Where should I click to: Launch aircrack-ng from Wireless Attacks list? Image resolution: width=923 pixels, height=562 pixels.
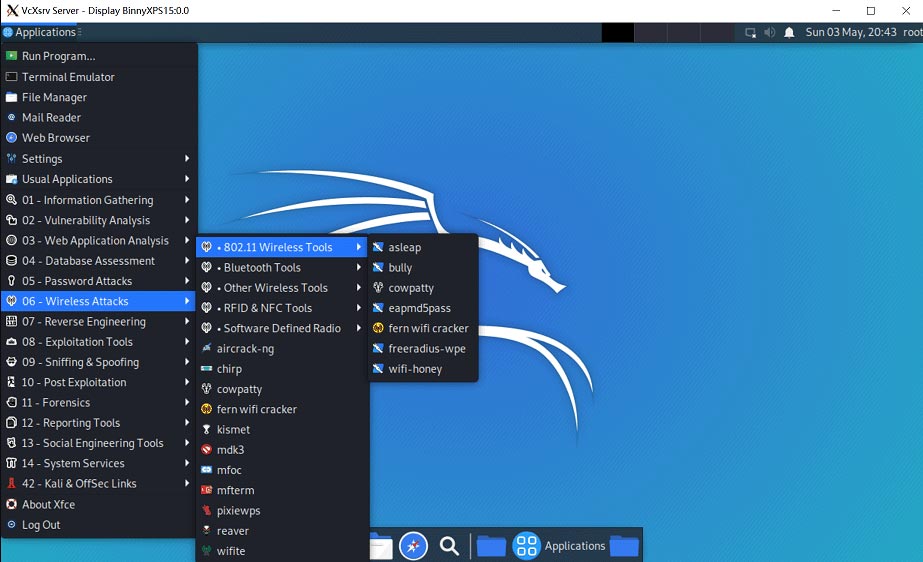[x=282, y=348]
